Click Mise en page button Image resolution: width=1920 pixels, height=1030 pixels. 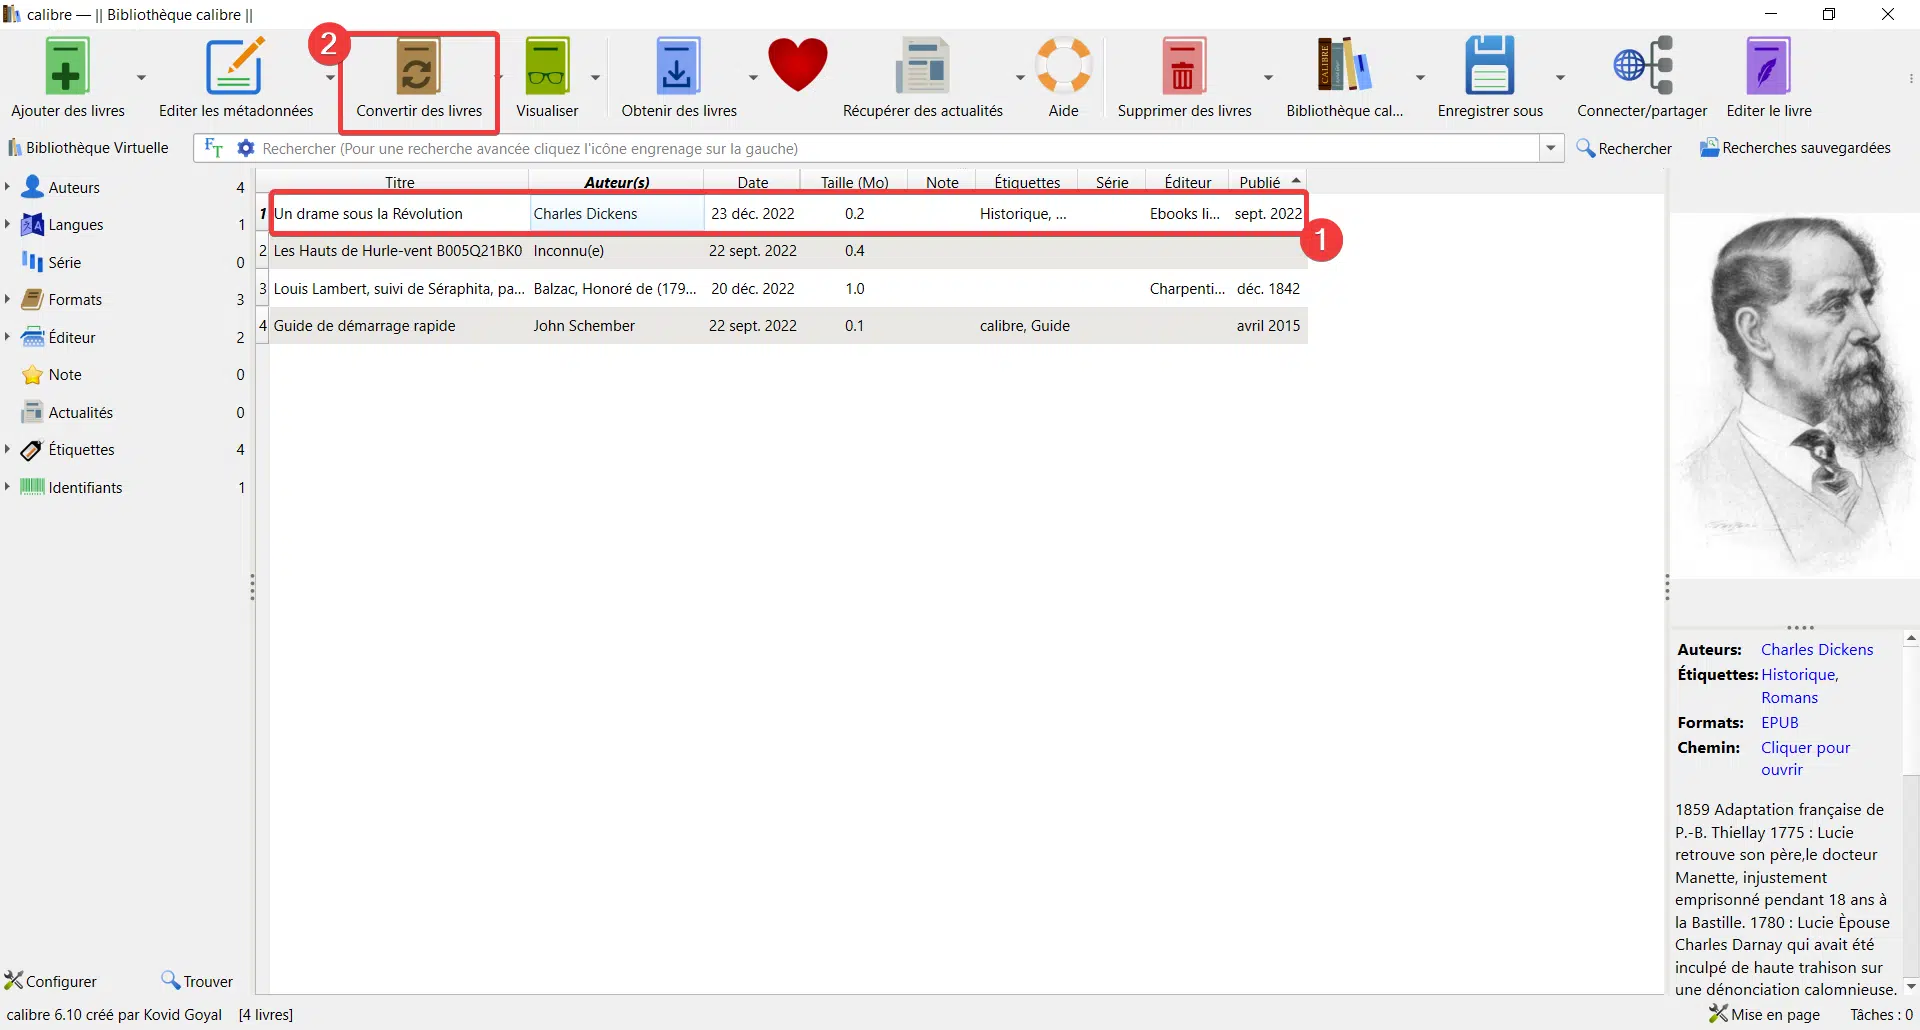[x=1764, y=1014]
